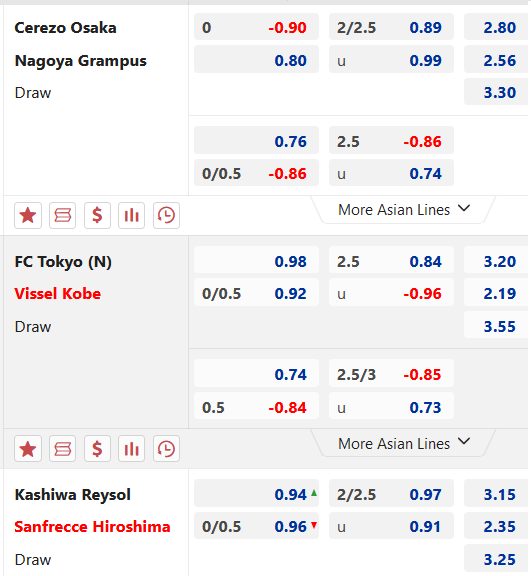Click Sanfrecce Hiroshima team name
This screenshot has width=531, height=576.
[x=92, y=527]
